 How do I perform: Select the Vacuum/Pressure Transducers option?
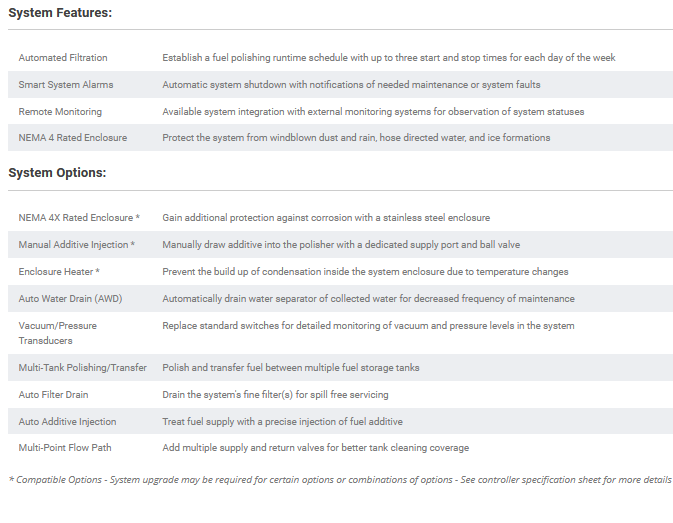[x=60, y=332]
